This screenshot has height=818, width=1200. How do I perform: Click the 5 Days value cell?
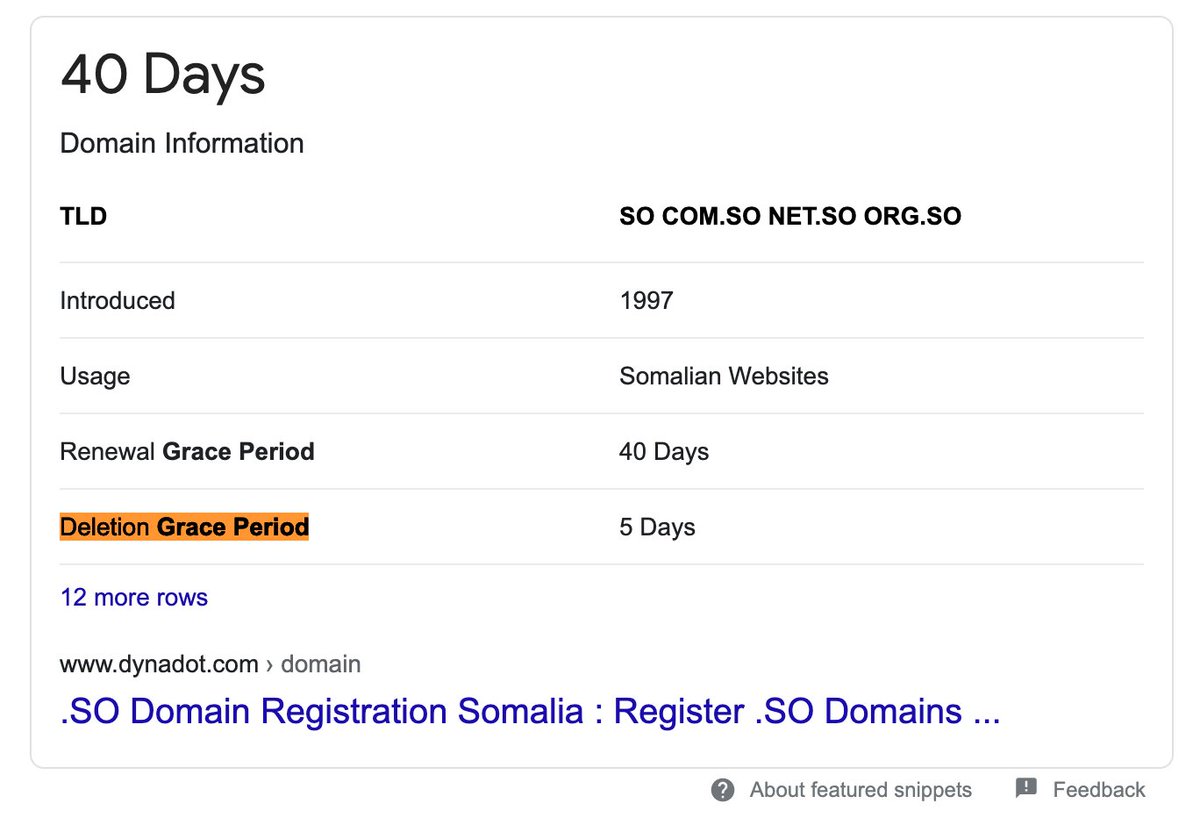tap(657, 527)
